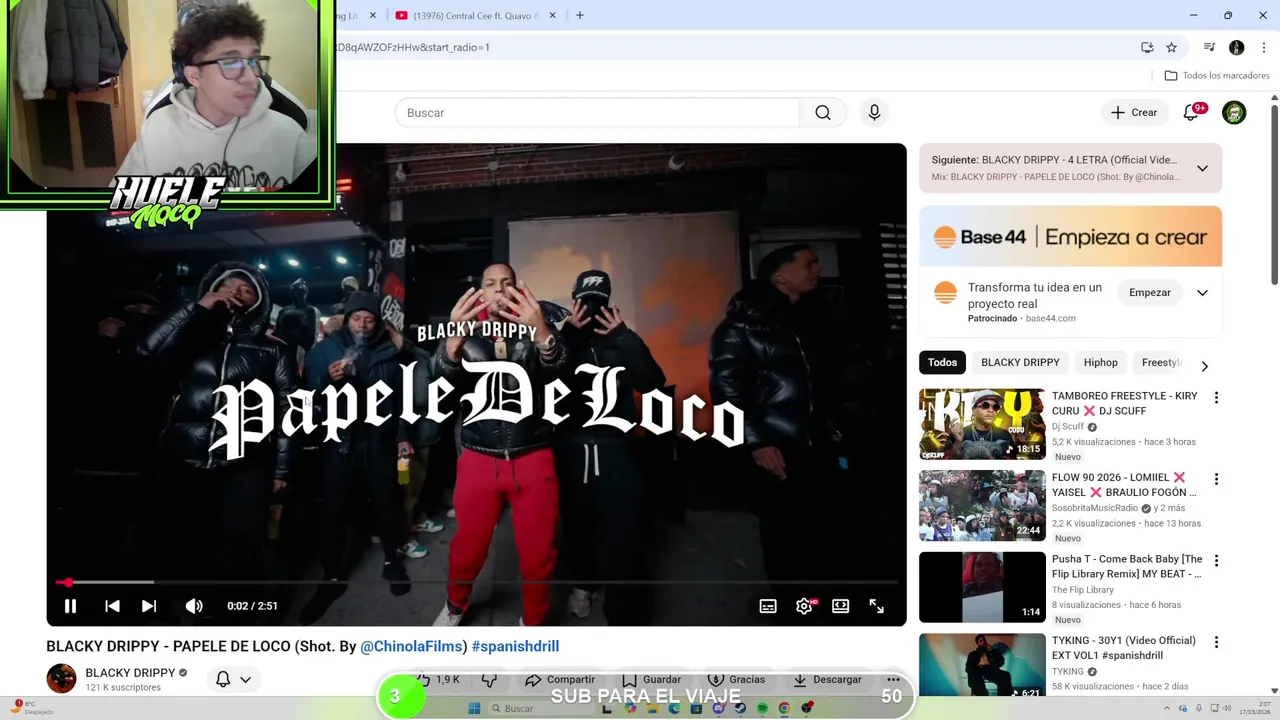Click the Gracias thanks button
This screenshot has height=720, width=1280.
click(x=736, y=679)
